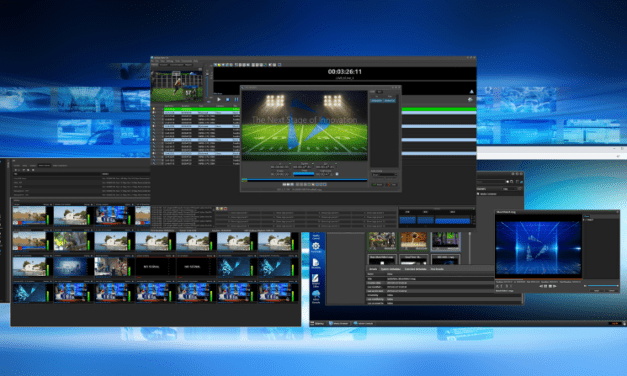627x376 pixels.
Task: Open the Details tab in media browser
Action: coord(373,269)
